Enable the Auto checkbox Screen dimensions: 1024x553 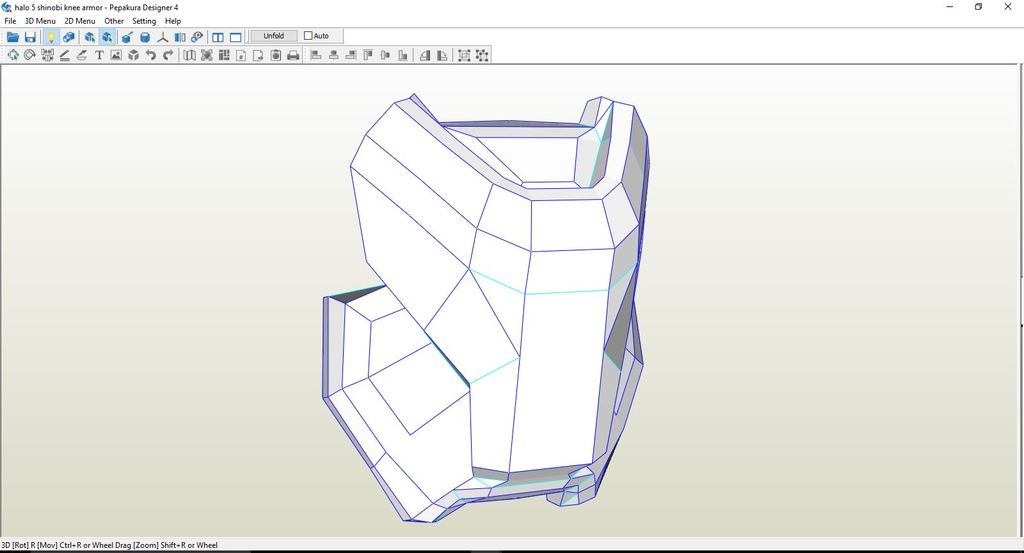coord(308,36)
